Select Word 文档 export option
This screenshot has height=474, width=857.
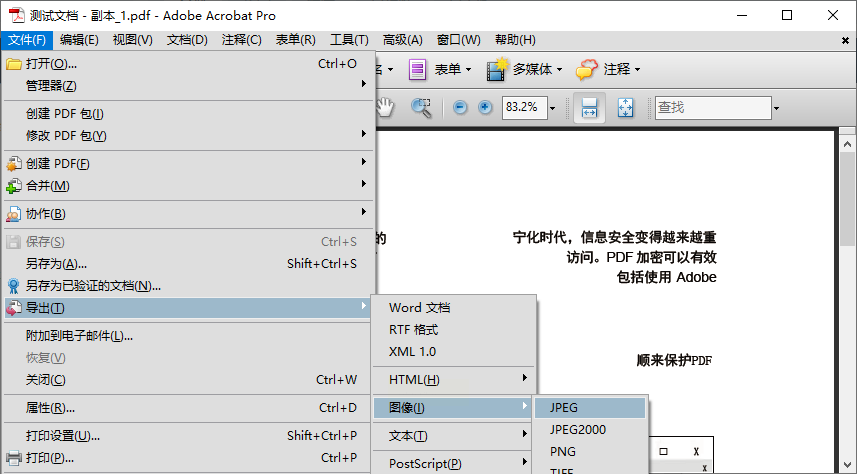click(x=420, y=308)
